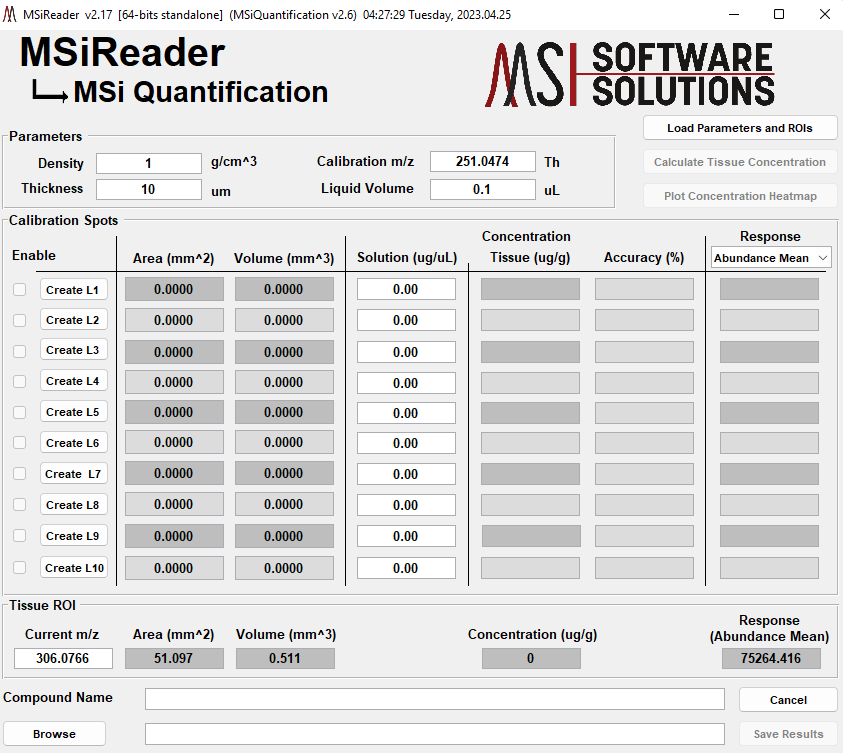Click Tissue ROI concentration value 0

(x=531, y=658)
